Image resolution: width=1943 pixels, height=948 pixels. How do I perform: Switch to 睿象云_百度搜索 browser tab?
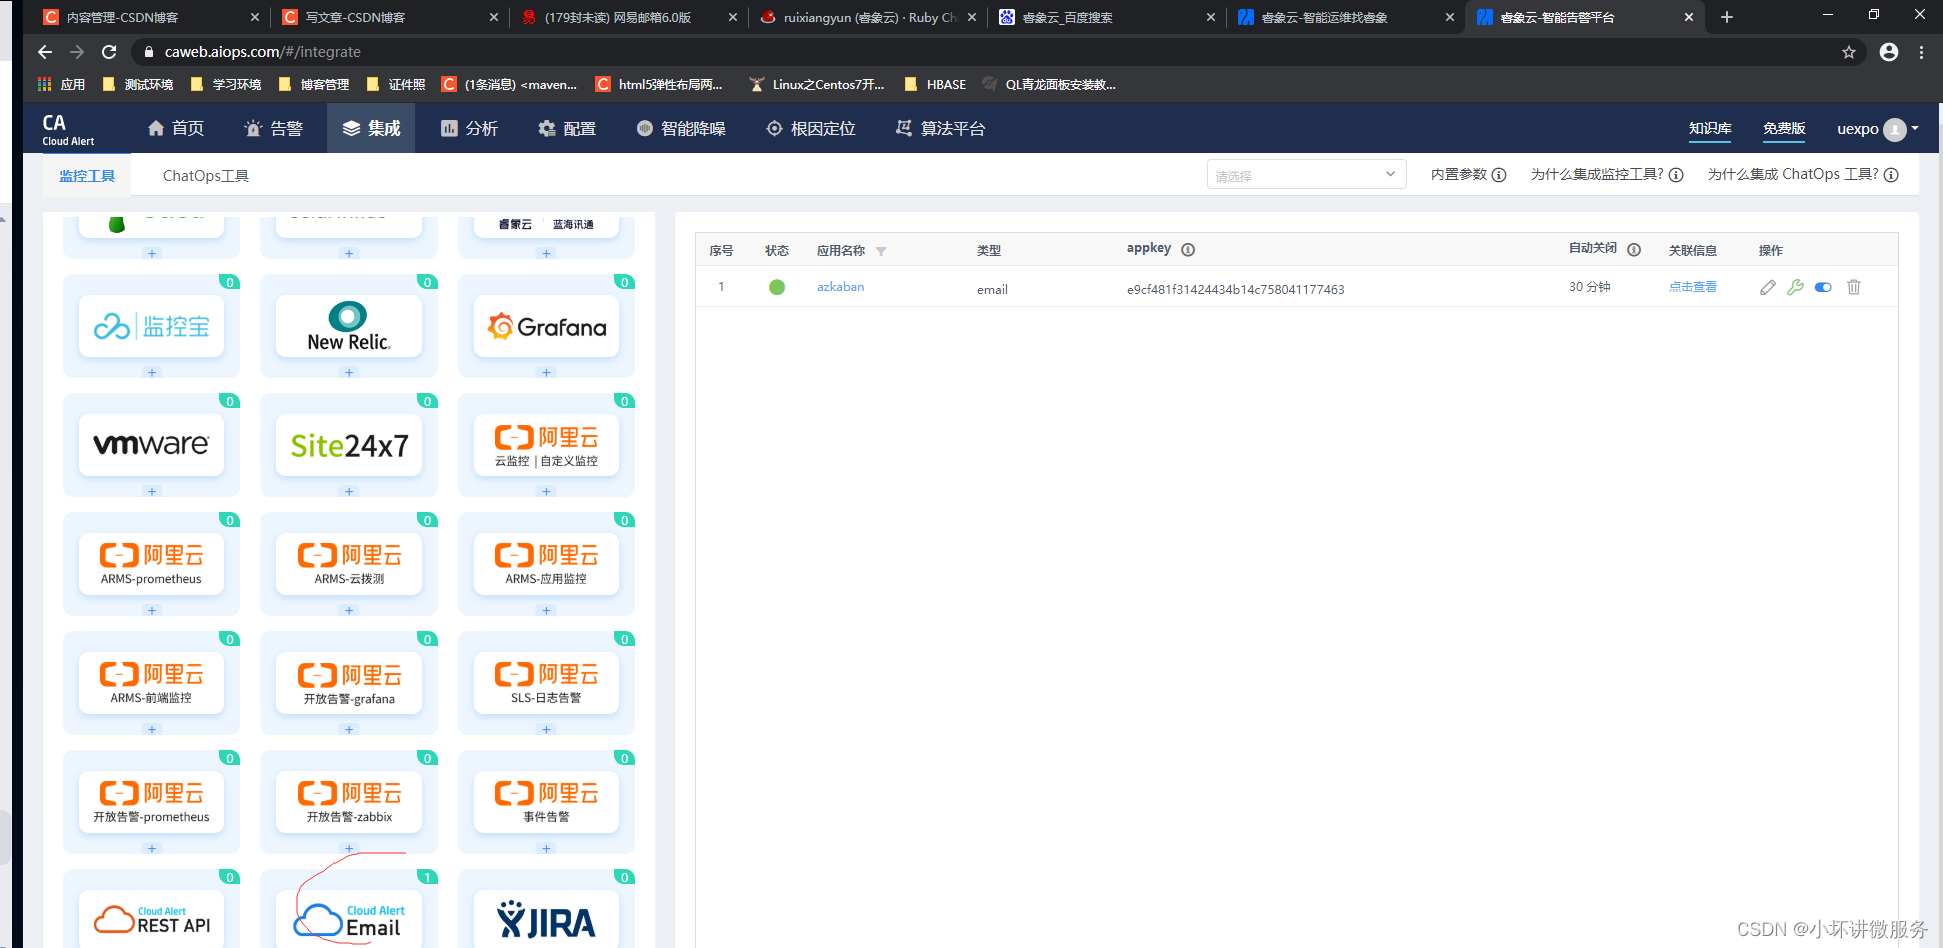click(1107, 17)
